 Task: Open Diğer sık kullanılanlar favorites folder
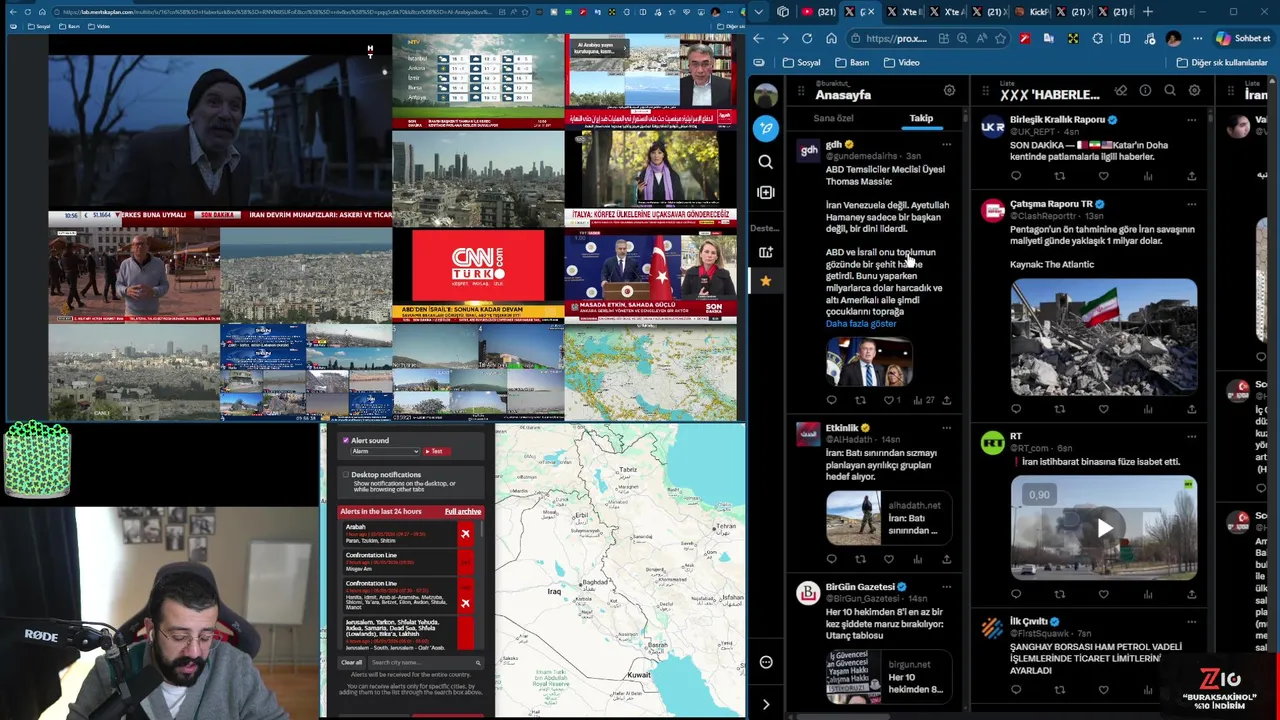pyautogui.click(x=1222, y=62)
